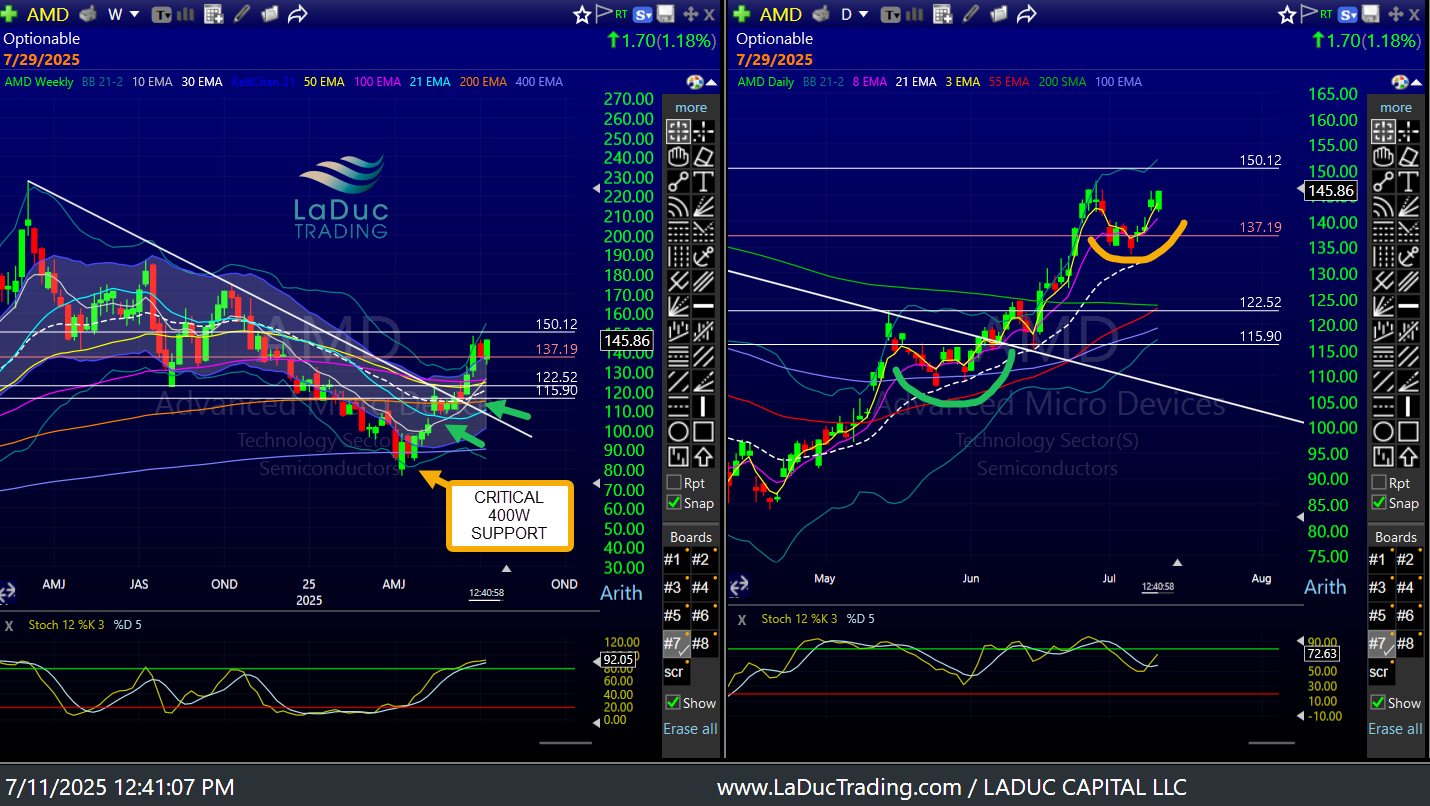Click the Arith scale selector on weekly chart
1430x806 pixels.
(621, 592)
